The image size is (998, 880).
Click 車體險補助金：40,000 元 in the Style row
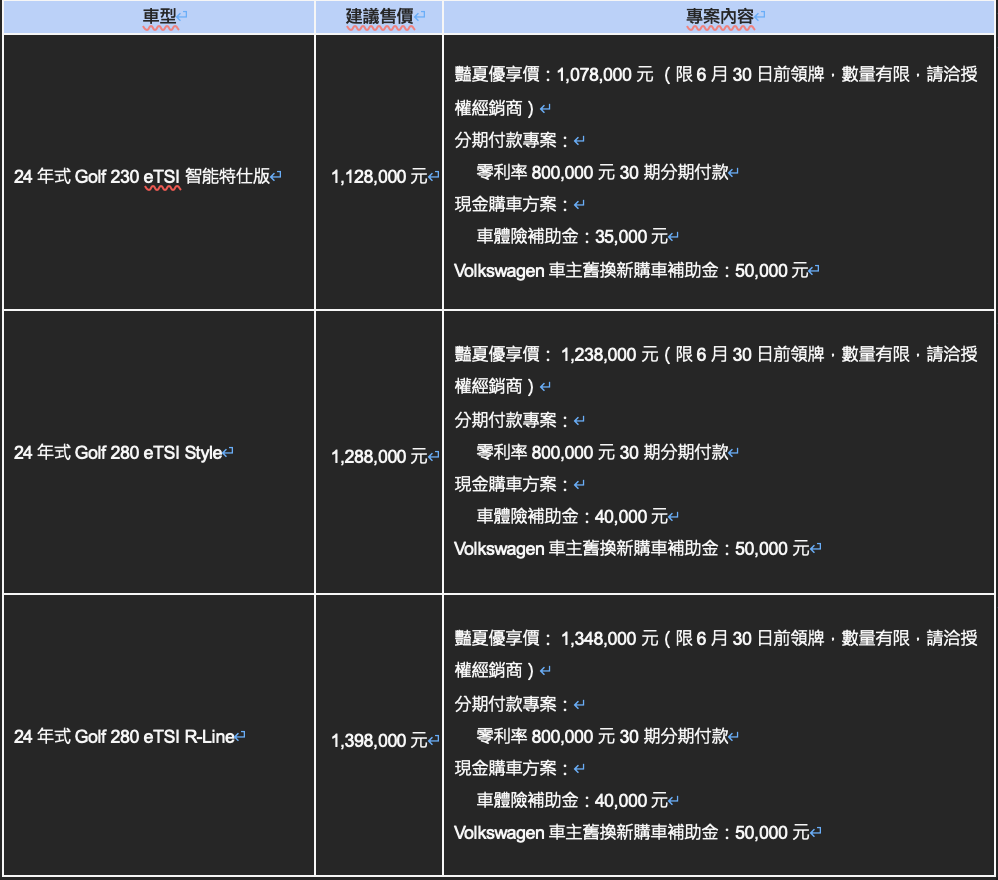coord(571,517)
